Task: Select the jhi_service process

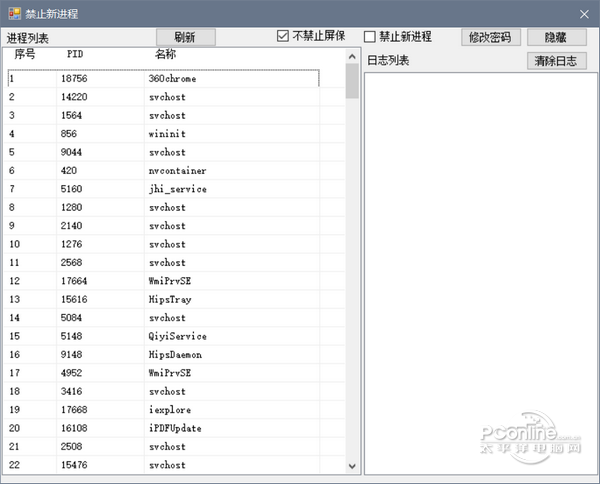Action: click(163, 189)
